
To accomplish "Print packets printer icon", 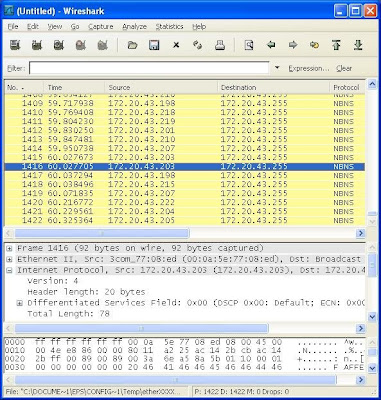I will (x=220, y=45).
